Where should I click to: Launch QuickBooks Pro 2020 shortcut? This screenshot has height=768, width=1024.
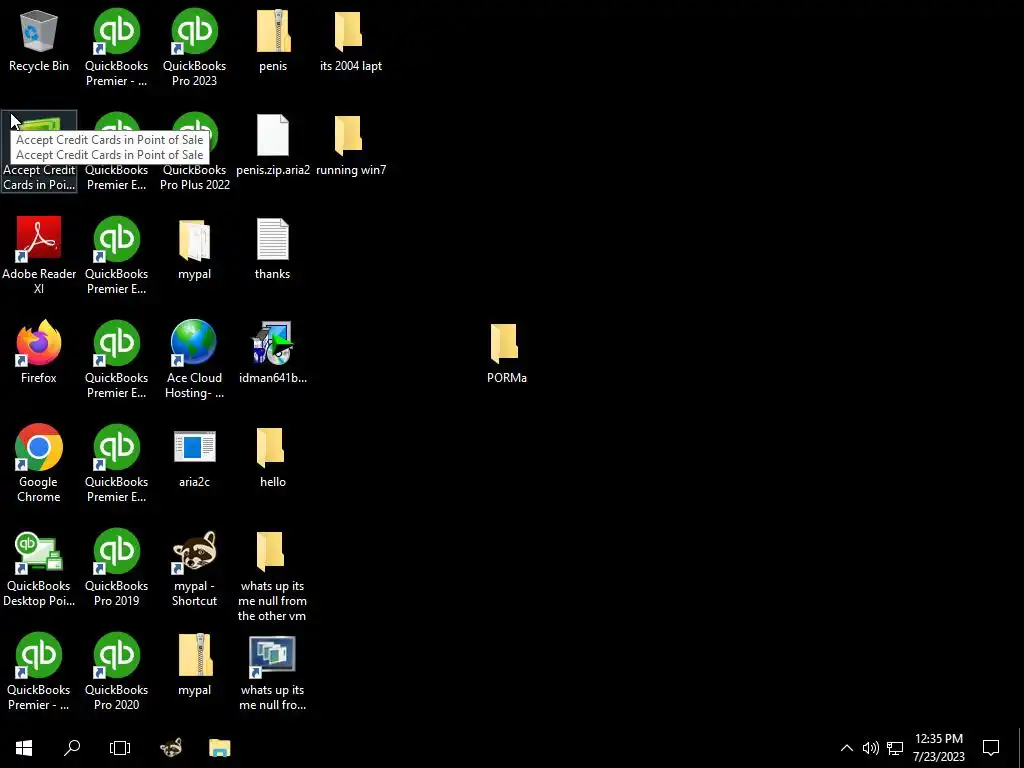(116, 671)
